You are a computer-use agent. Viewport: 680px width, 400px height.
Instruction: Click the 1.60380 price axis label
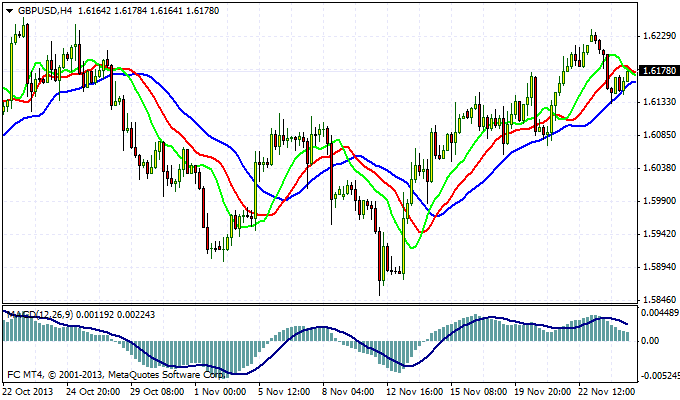point(658,168)
